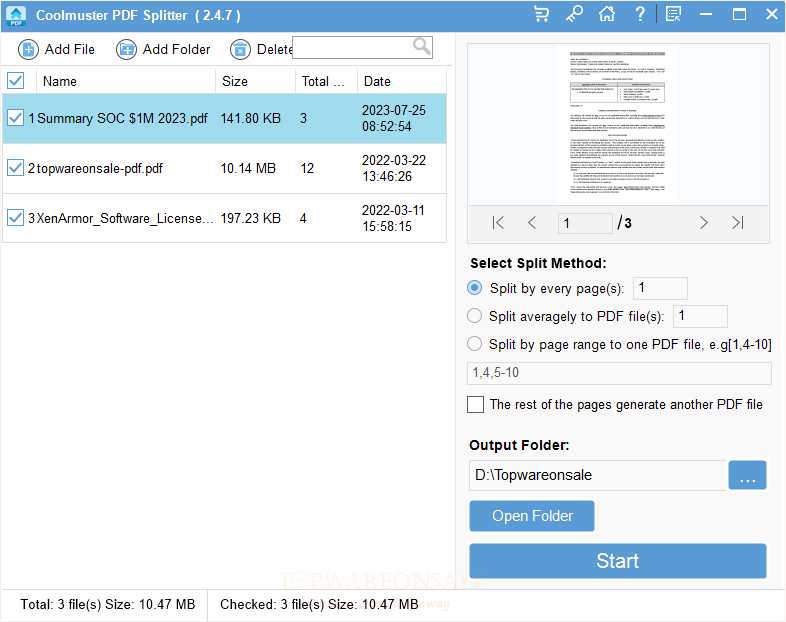
Task: Click the D:\Topwareonsale output path field
Action: point(598,475)
